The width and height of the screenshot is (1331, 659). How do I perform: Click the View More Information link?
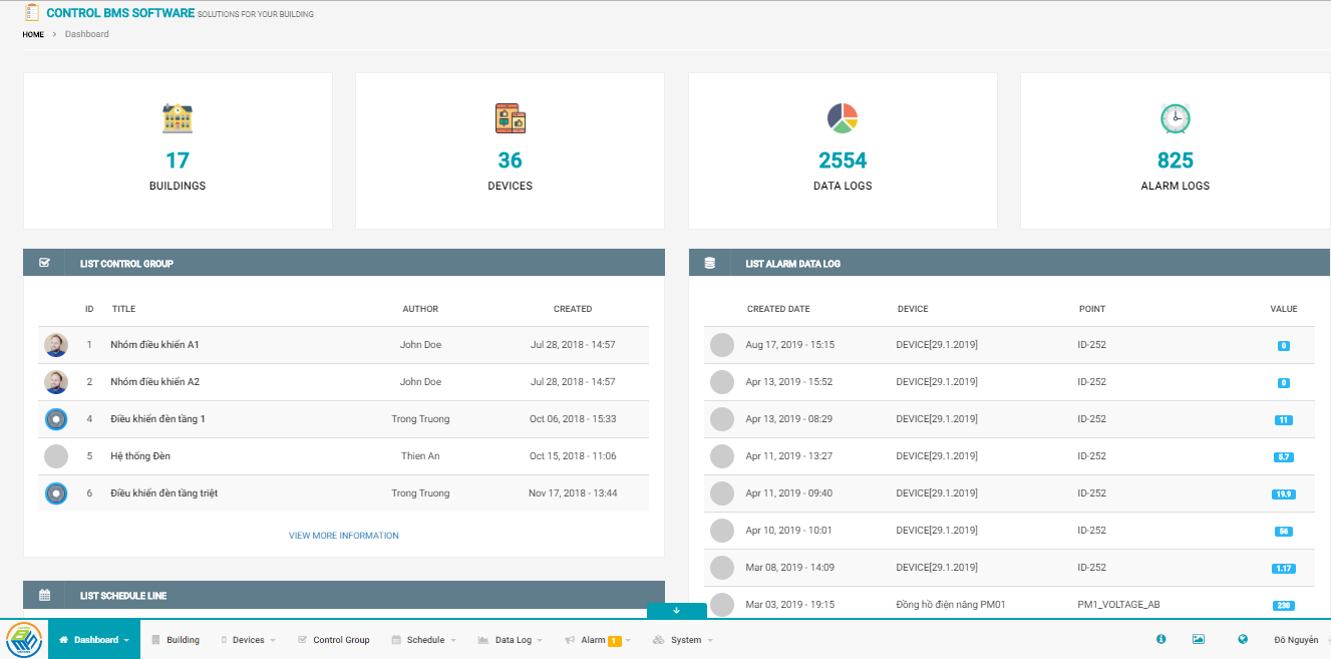(x=343, y=536)
